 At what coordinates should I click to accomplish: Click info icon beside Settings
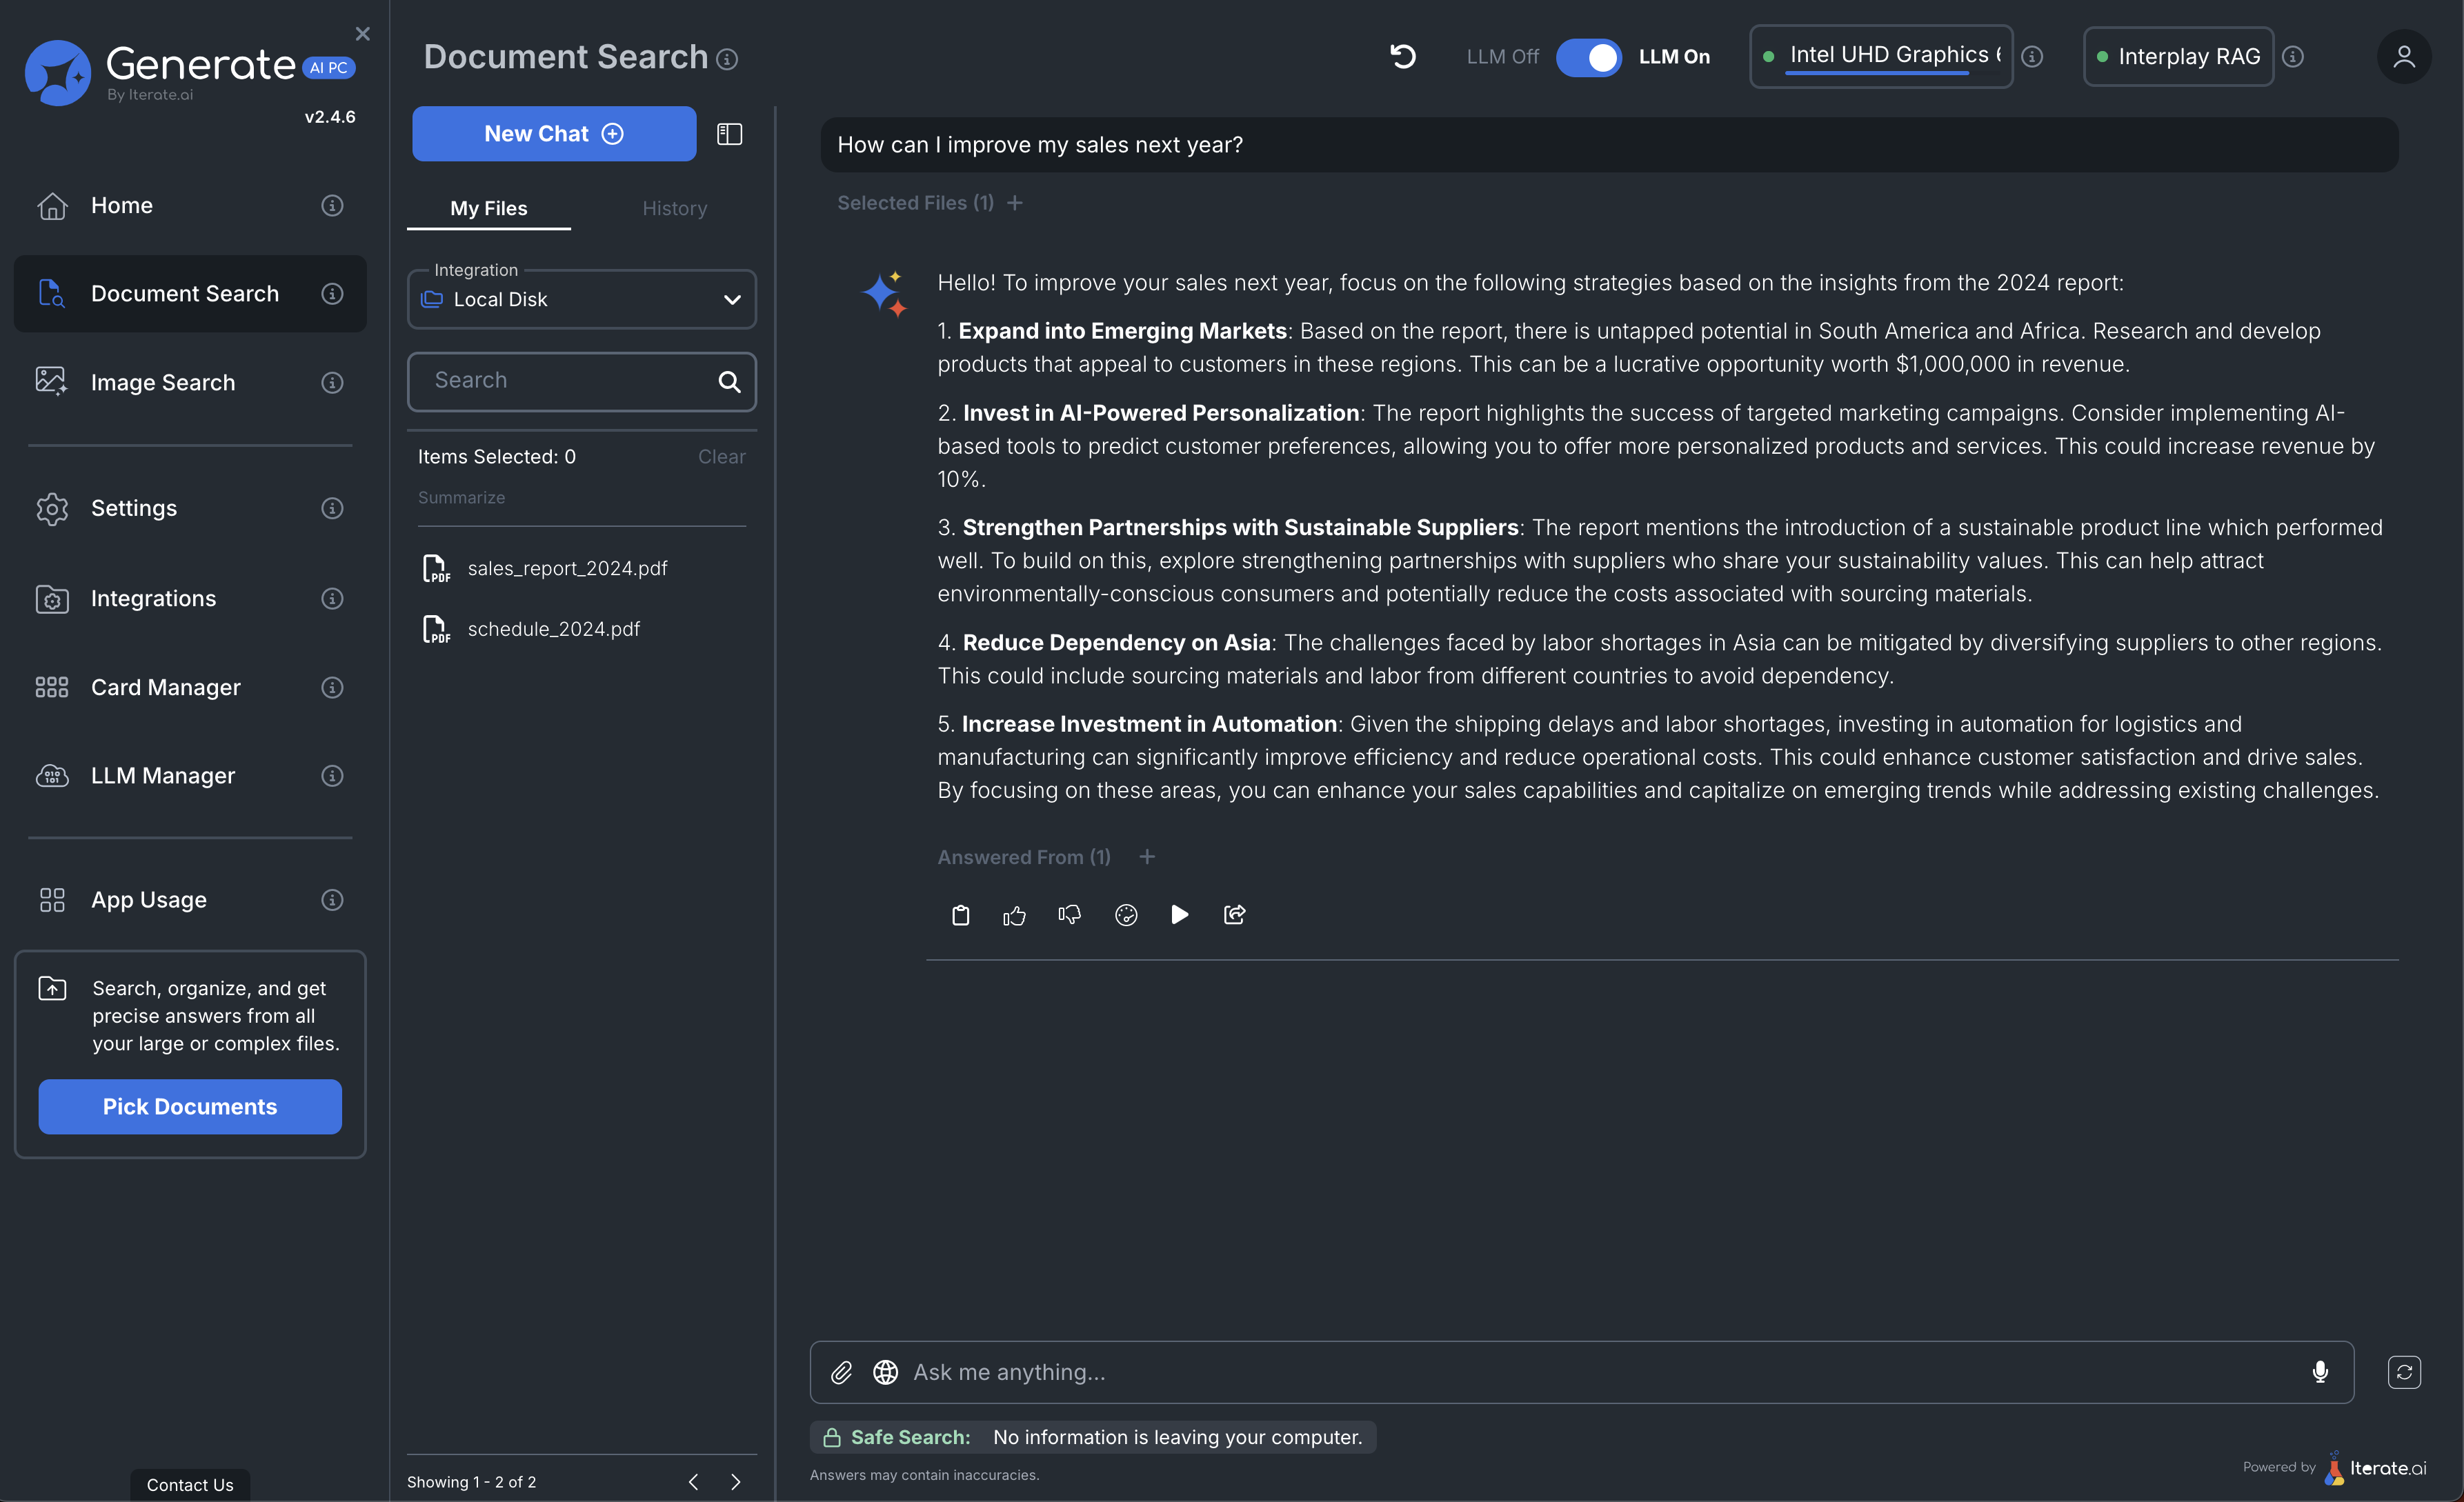[x=332, y=508]
